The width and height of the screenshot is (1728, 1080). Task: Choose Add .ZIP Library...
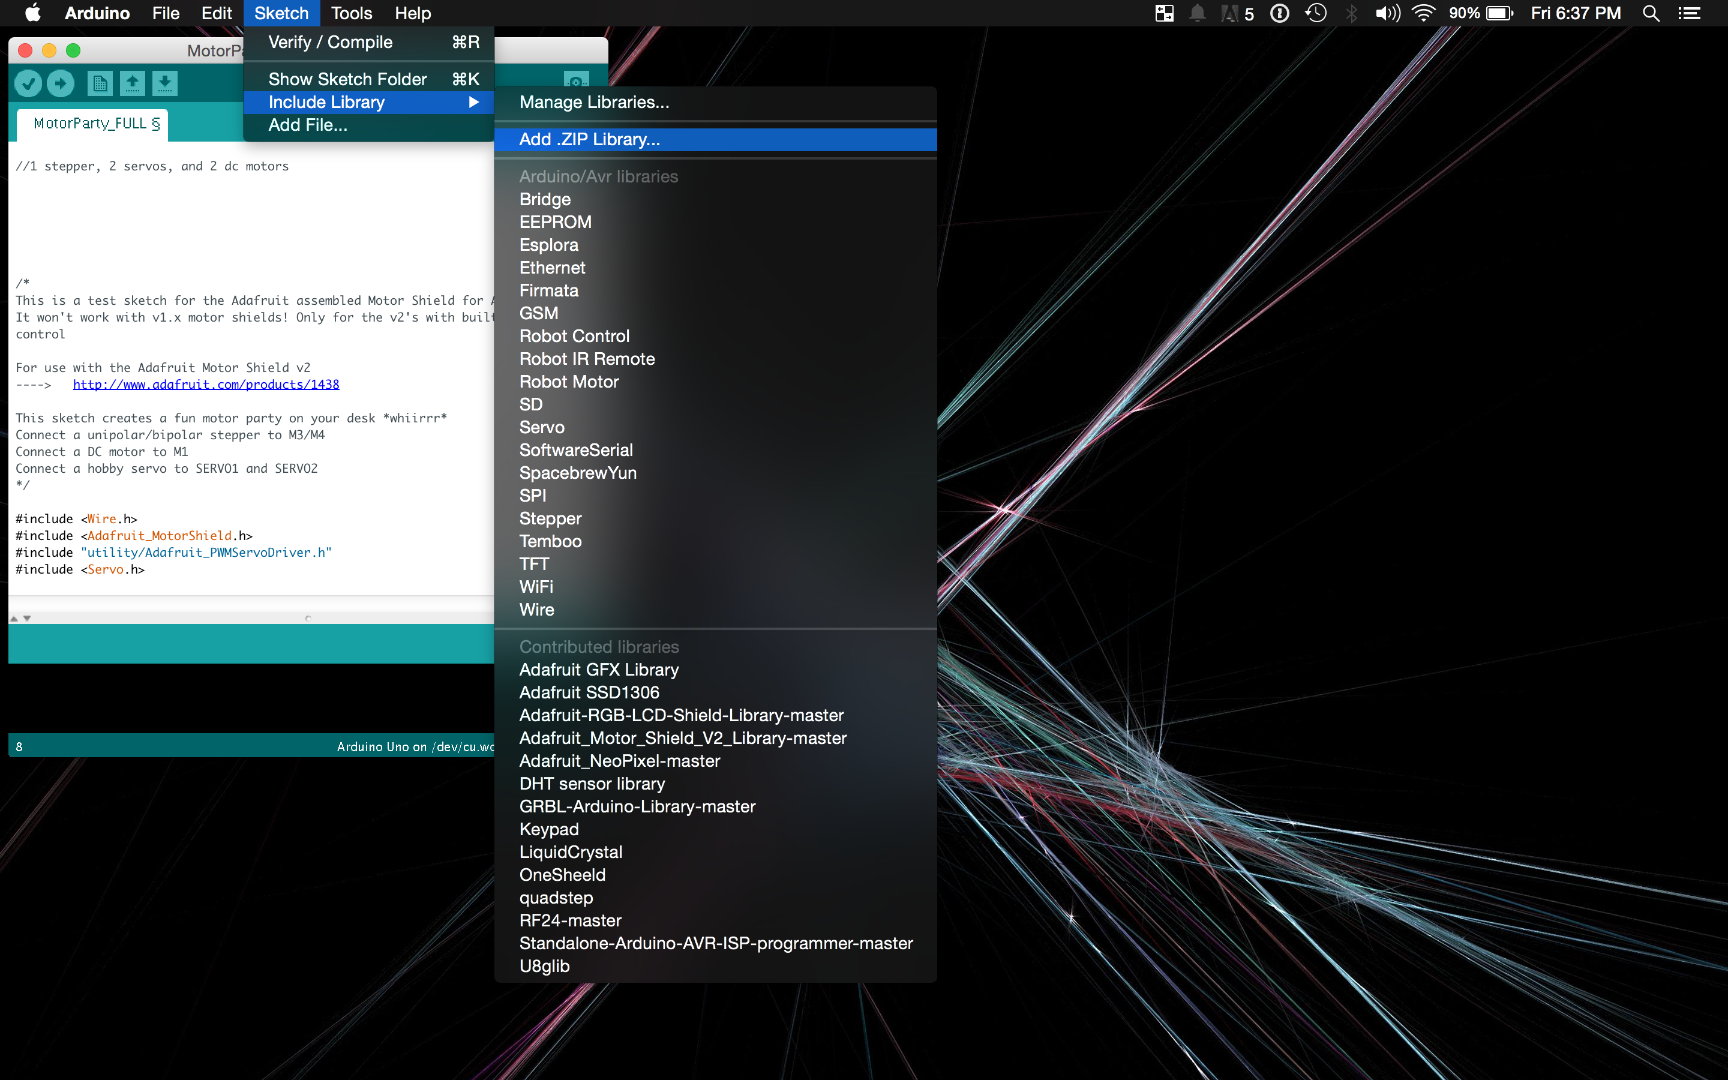[x=715, y=139]
